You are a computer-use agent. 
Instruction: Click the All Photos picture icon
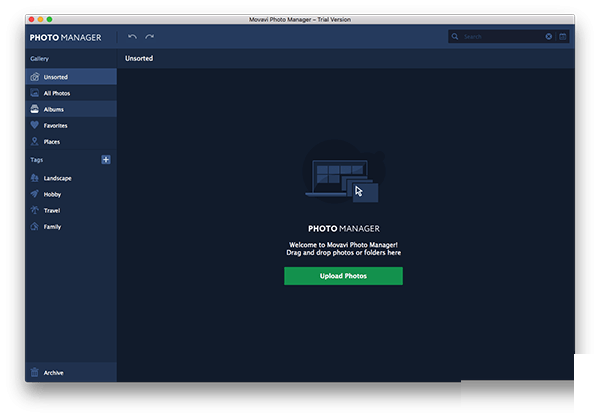pos(35,93)
